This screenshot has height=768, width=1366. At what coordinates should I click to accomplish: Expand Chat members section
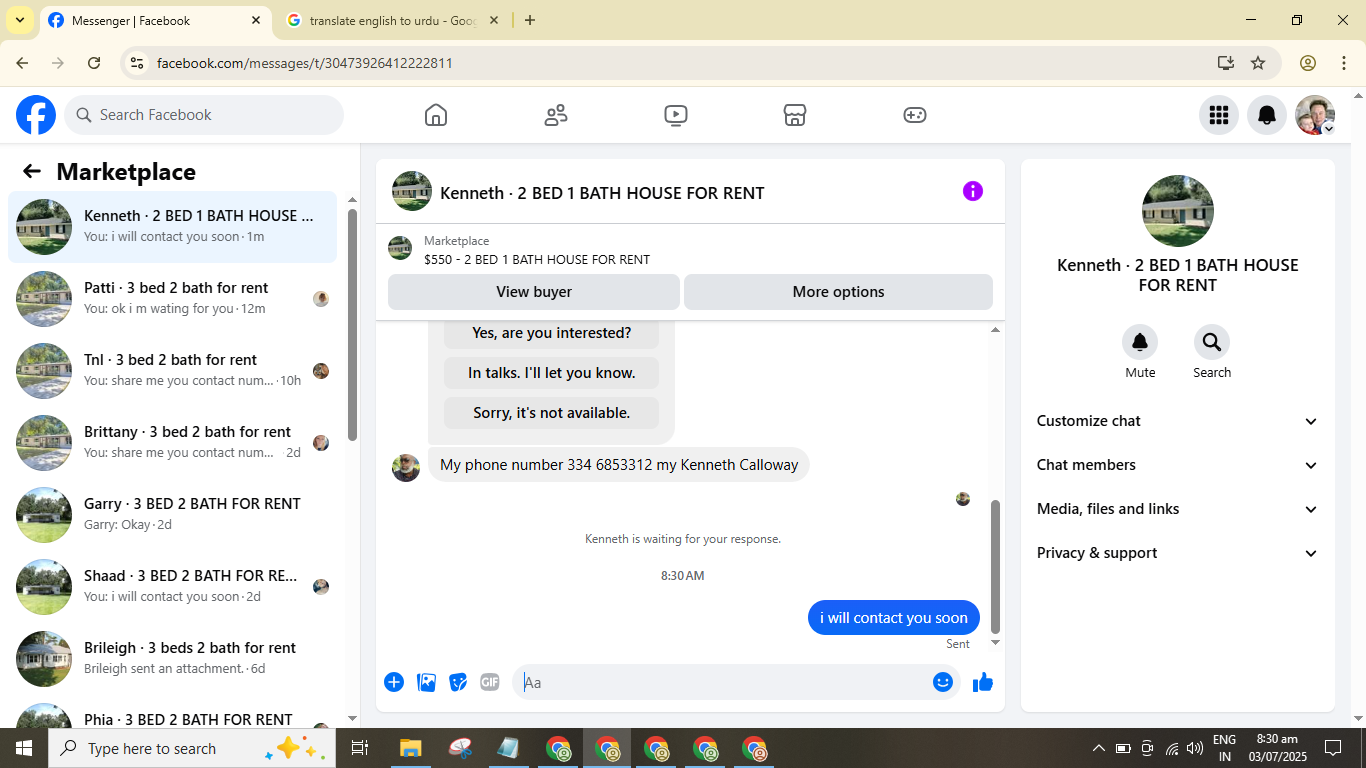[1178, 465]
